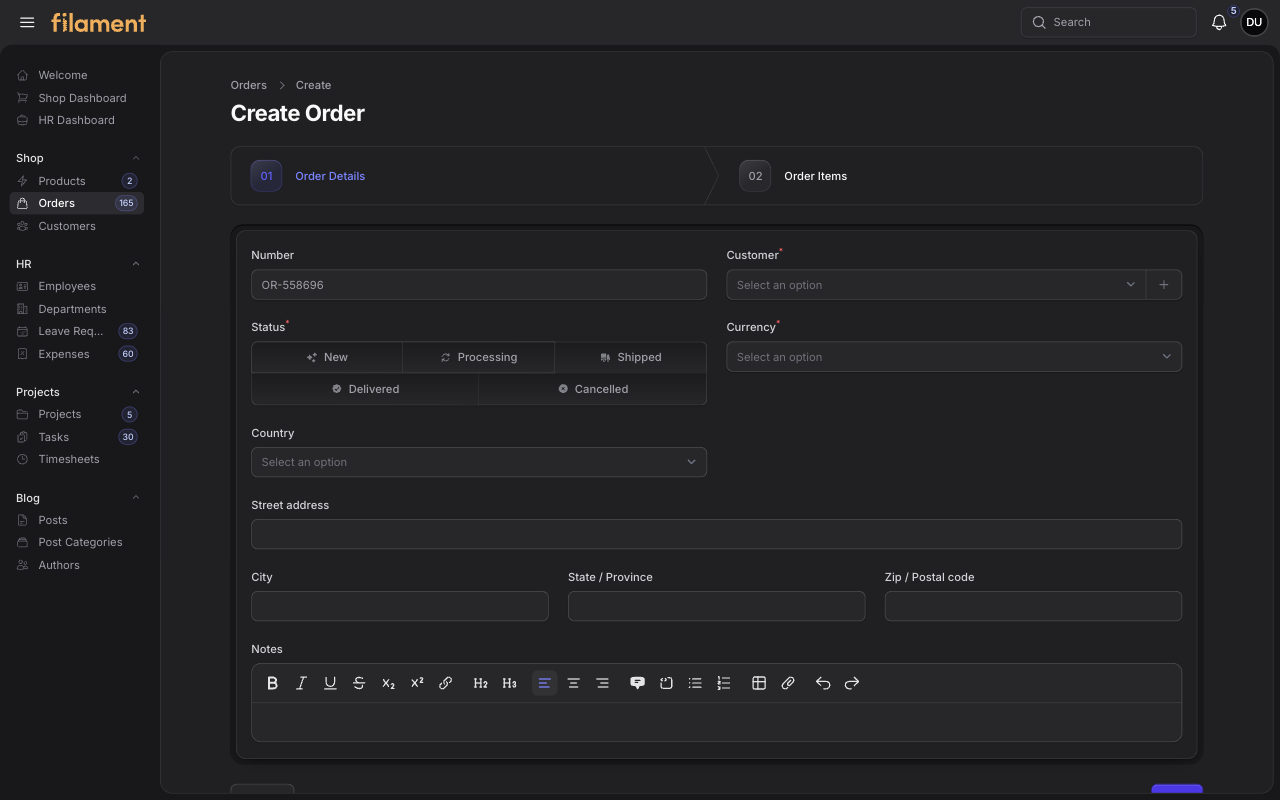
Task: Toggle underline formatting in Notes toolbar
Action: [330, 683]
